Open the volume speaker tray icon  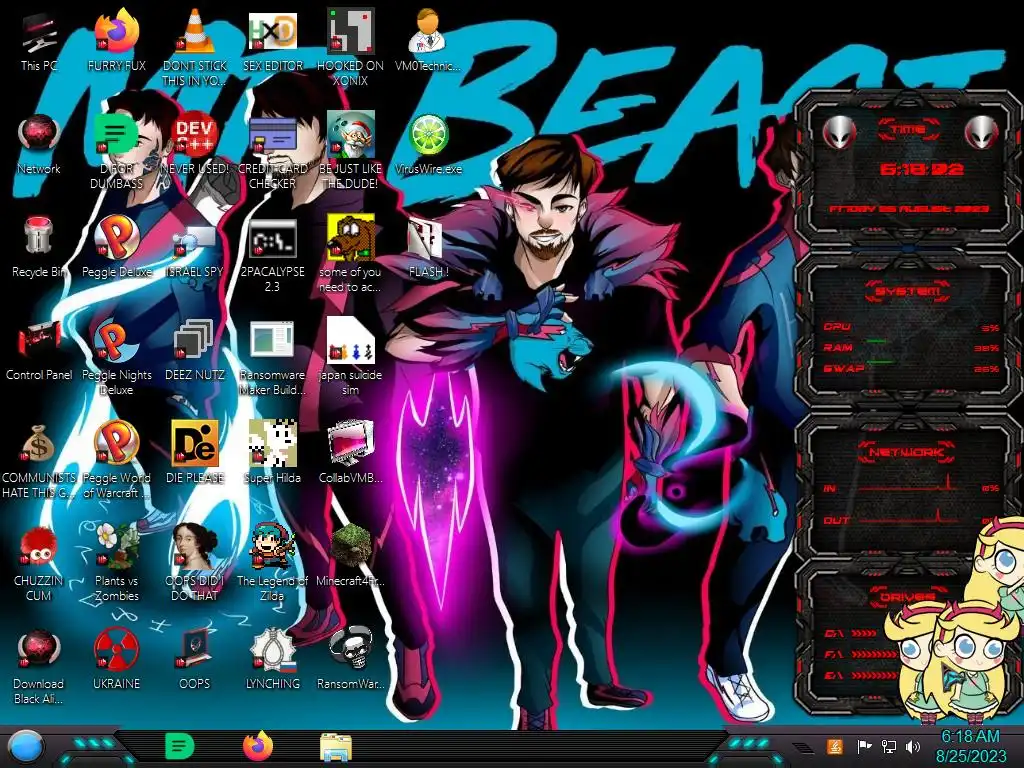pos(913,746)
